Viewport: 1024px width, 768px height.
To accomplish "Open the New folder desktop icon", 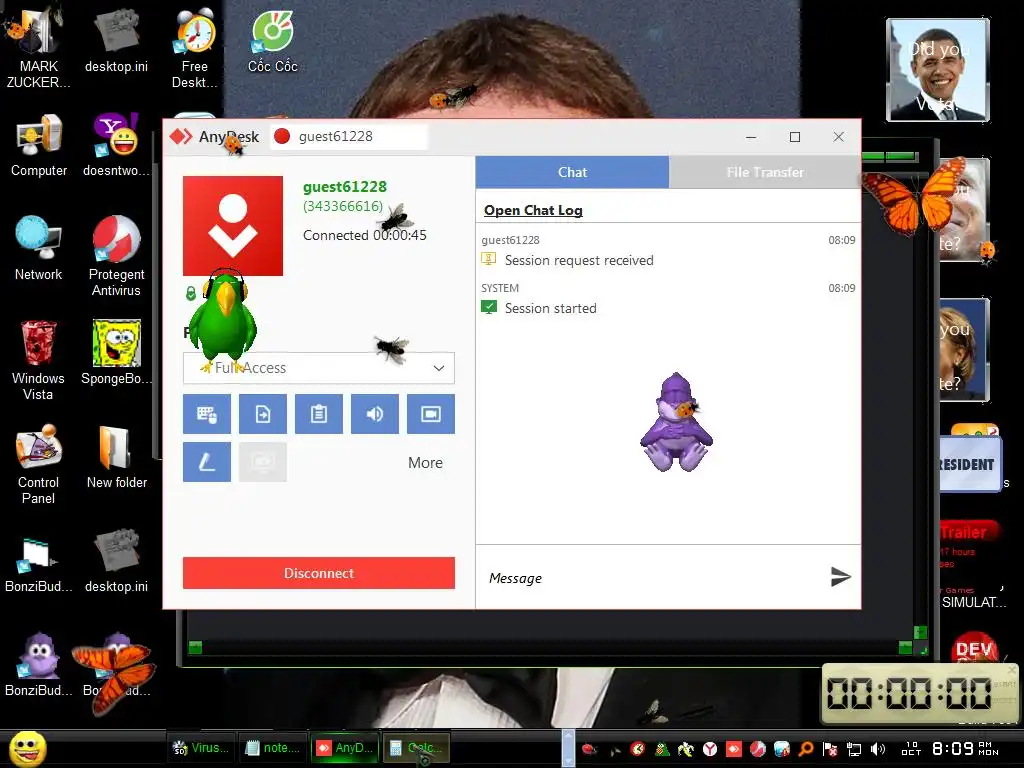I will click(x=116, y=457).
